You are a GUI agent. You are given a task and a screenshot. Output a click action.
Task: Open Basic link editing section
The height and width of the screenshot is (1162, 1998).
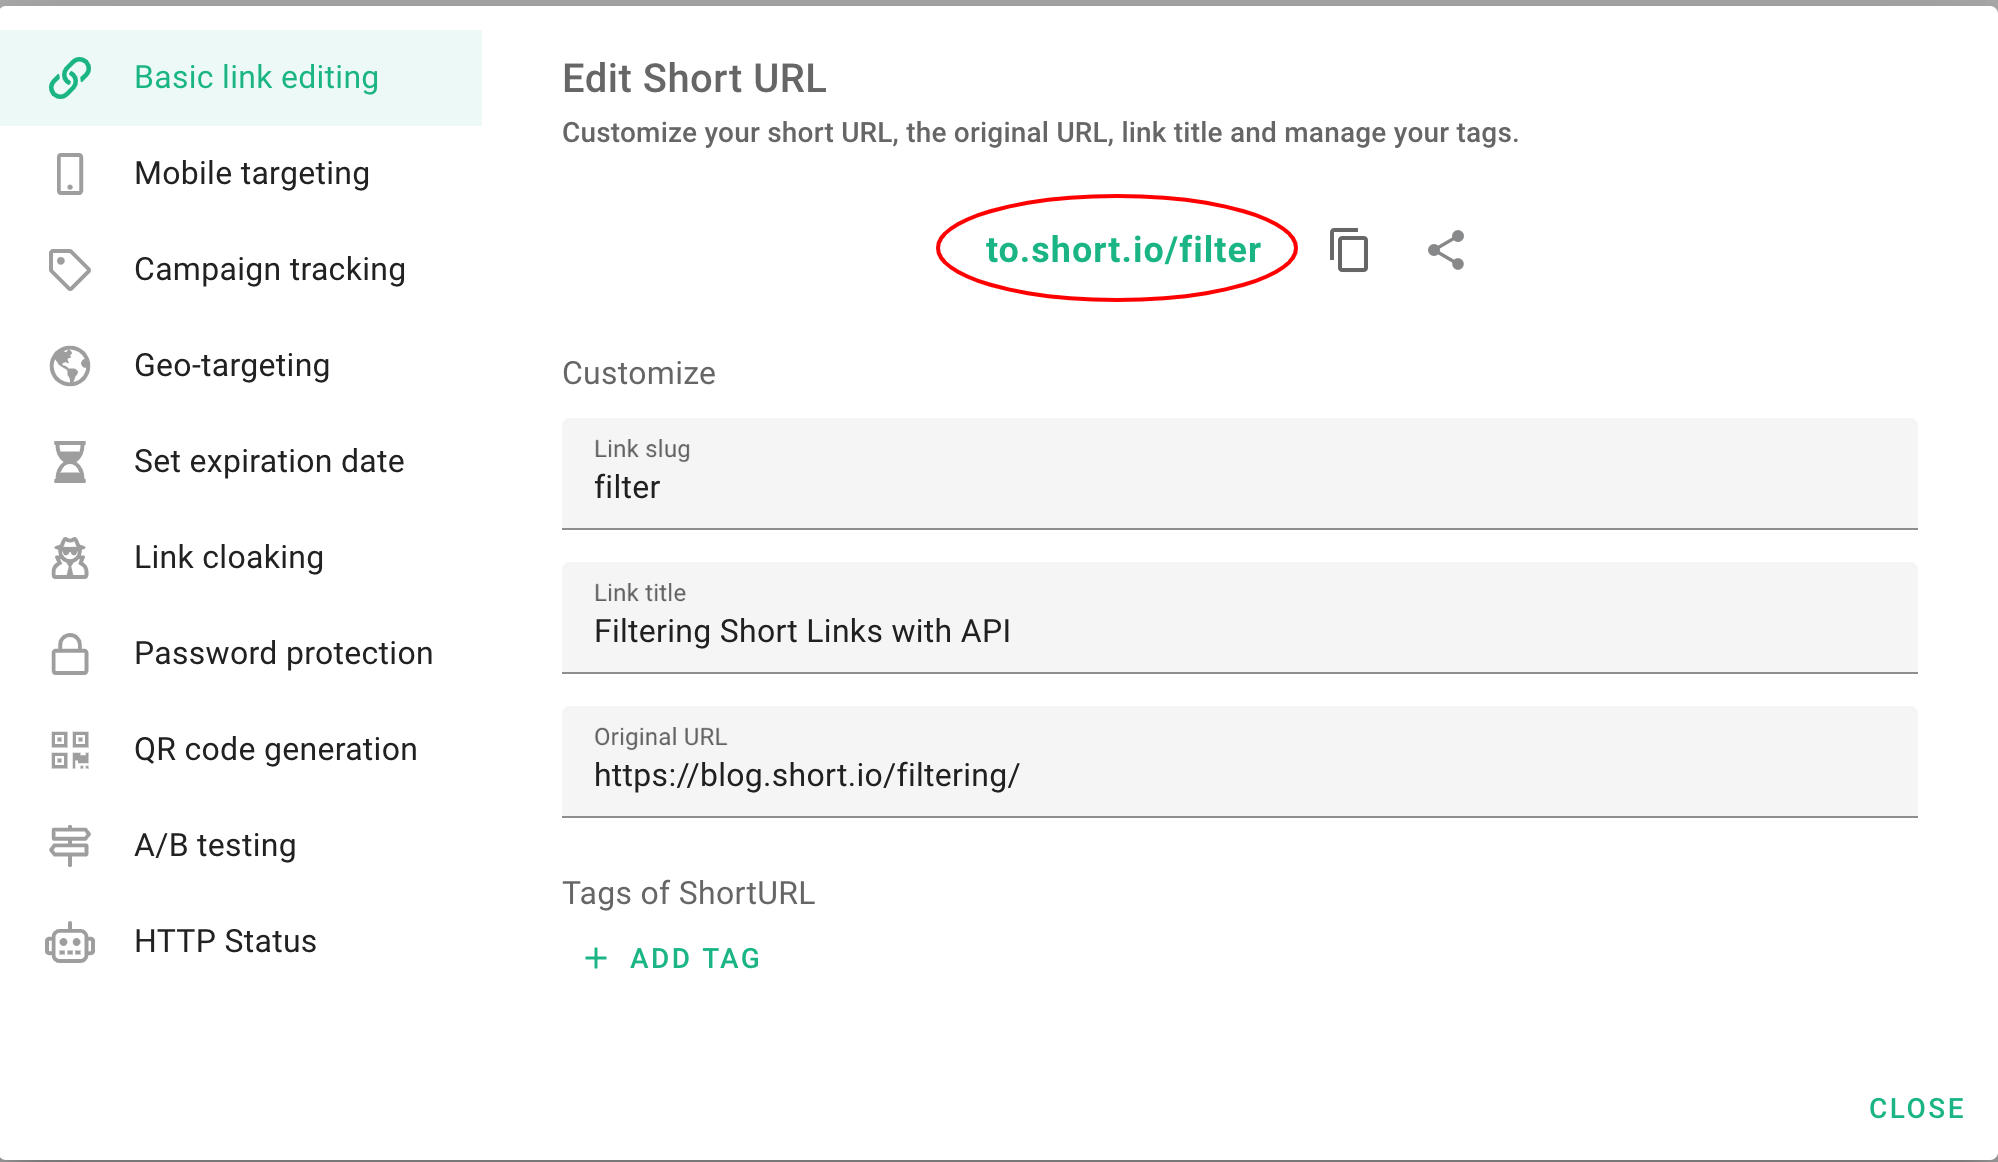(x=256, y=78)
